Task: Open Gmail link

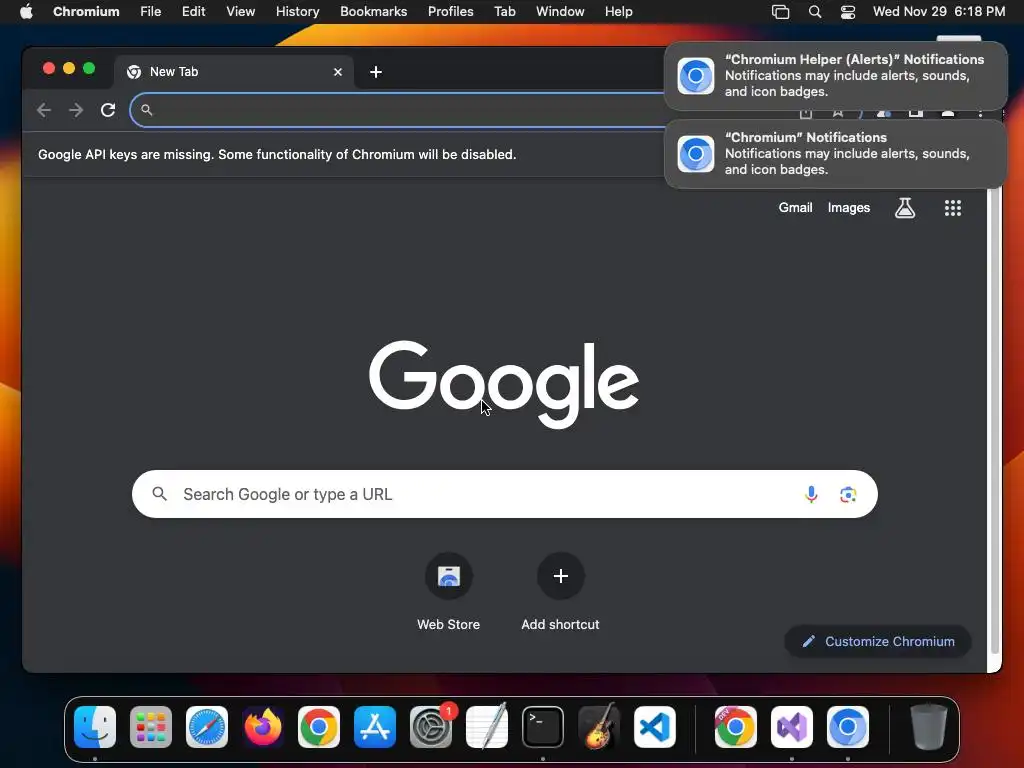Action: coord(795,208)
